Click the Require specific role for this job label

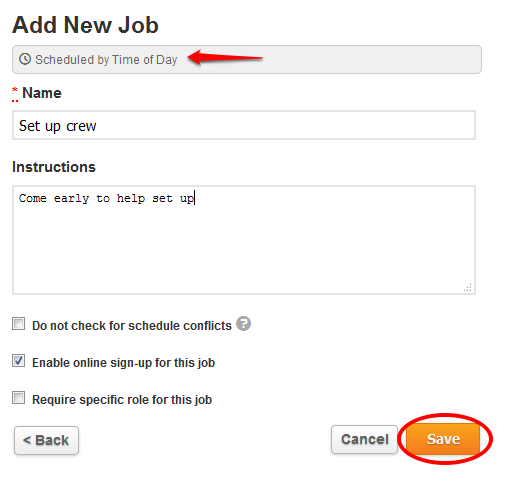[x=122, y=400]
